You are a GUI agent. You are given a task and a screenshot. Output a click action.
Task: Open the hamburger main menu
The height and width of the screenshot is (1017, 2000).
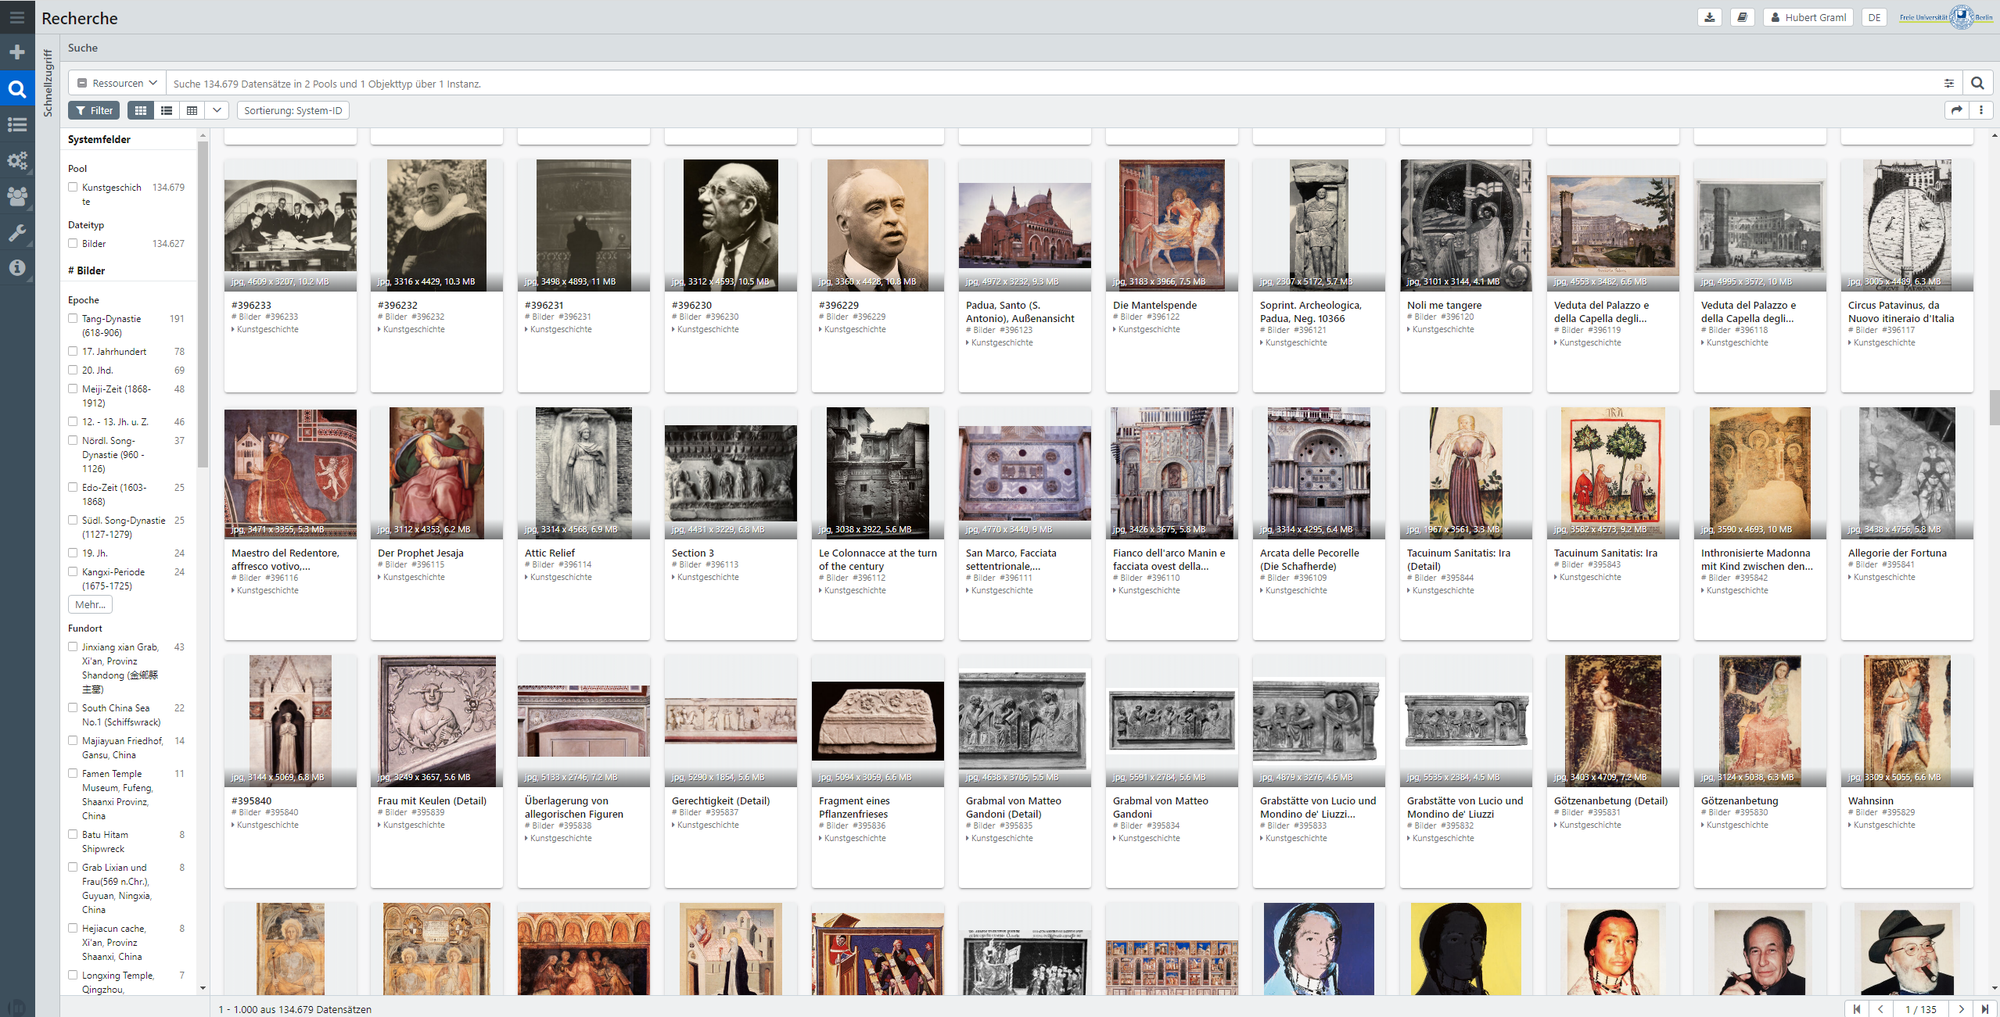pos(17,17)
